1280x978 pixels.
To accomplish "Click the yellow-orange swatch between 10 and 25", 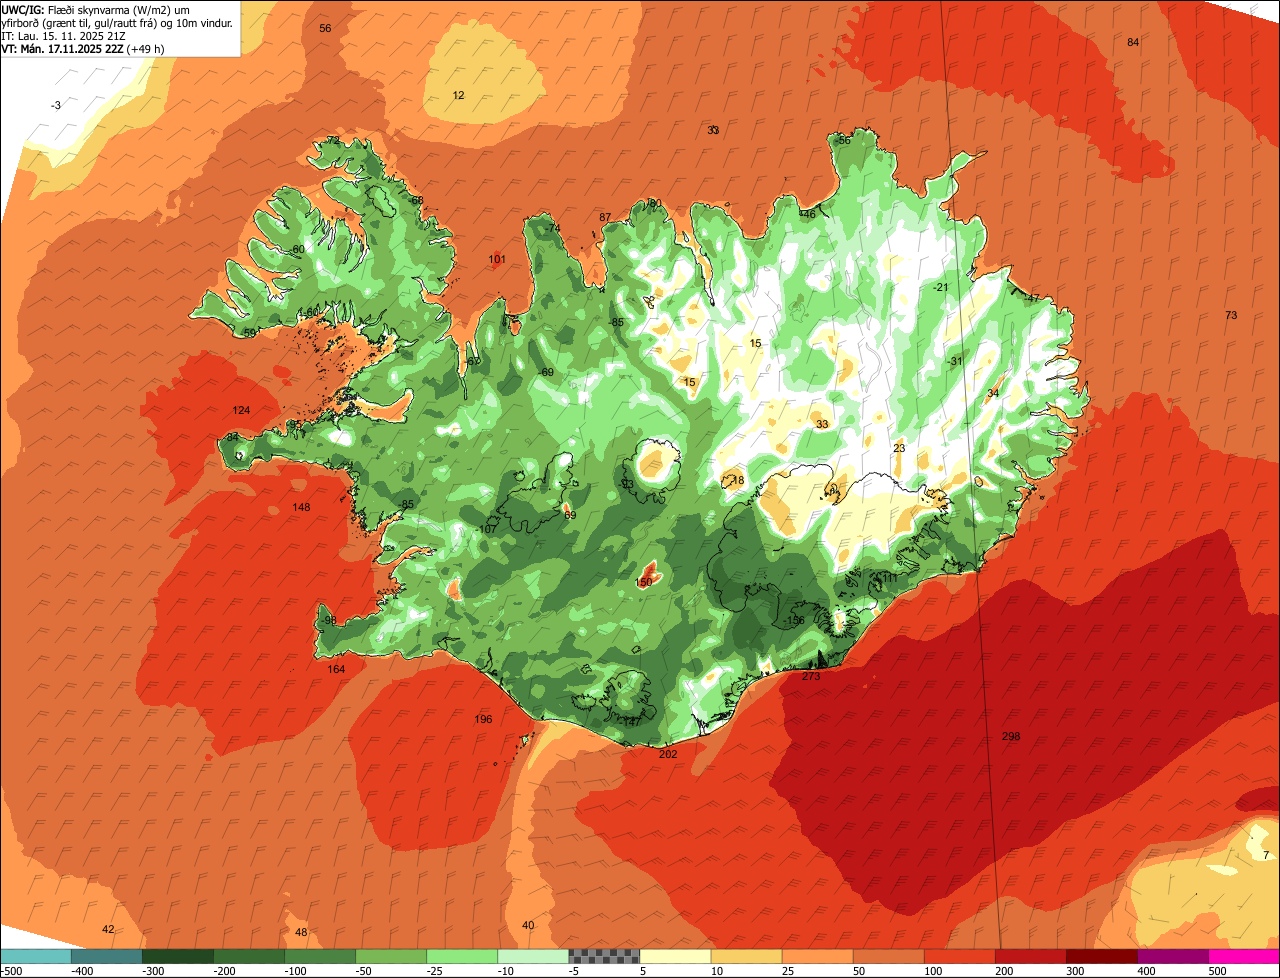I will pyautogui.click(x=746, y=956).
